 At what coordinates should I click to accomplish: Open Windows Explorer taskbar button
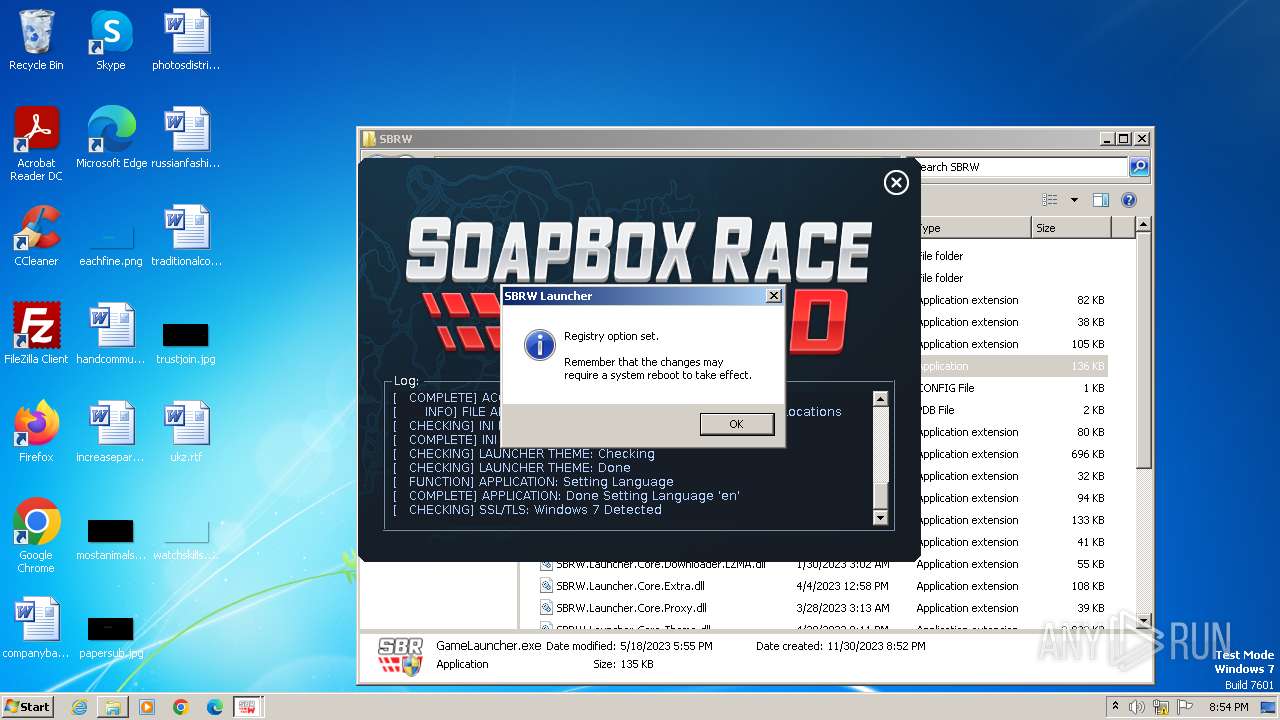[113, 707]
